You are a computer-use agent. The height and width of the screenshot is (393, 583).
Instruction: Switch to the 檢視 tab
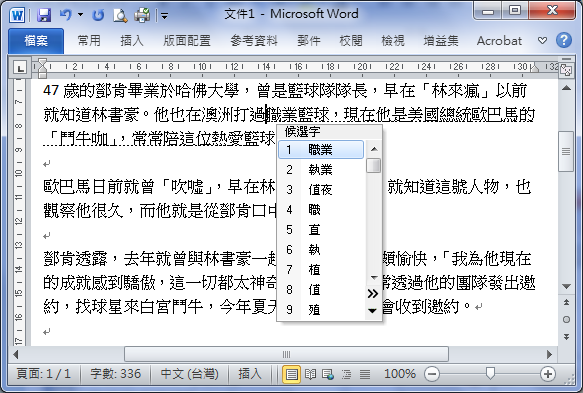pos(393,41)
